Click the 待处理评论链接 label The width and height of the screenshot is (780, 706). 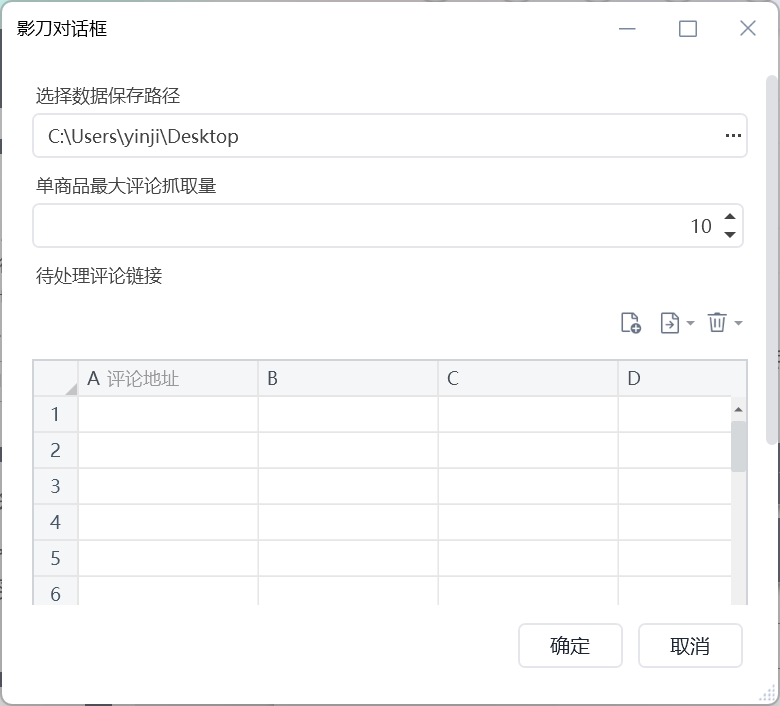pyautogui.click(x=98, y=276)
